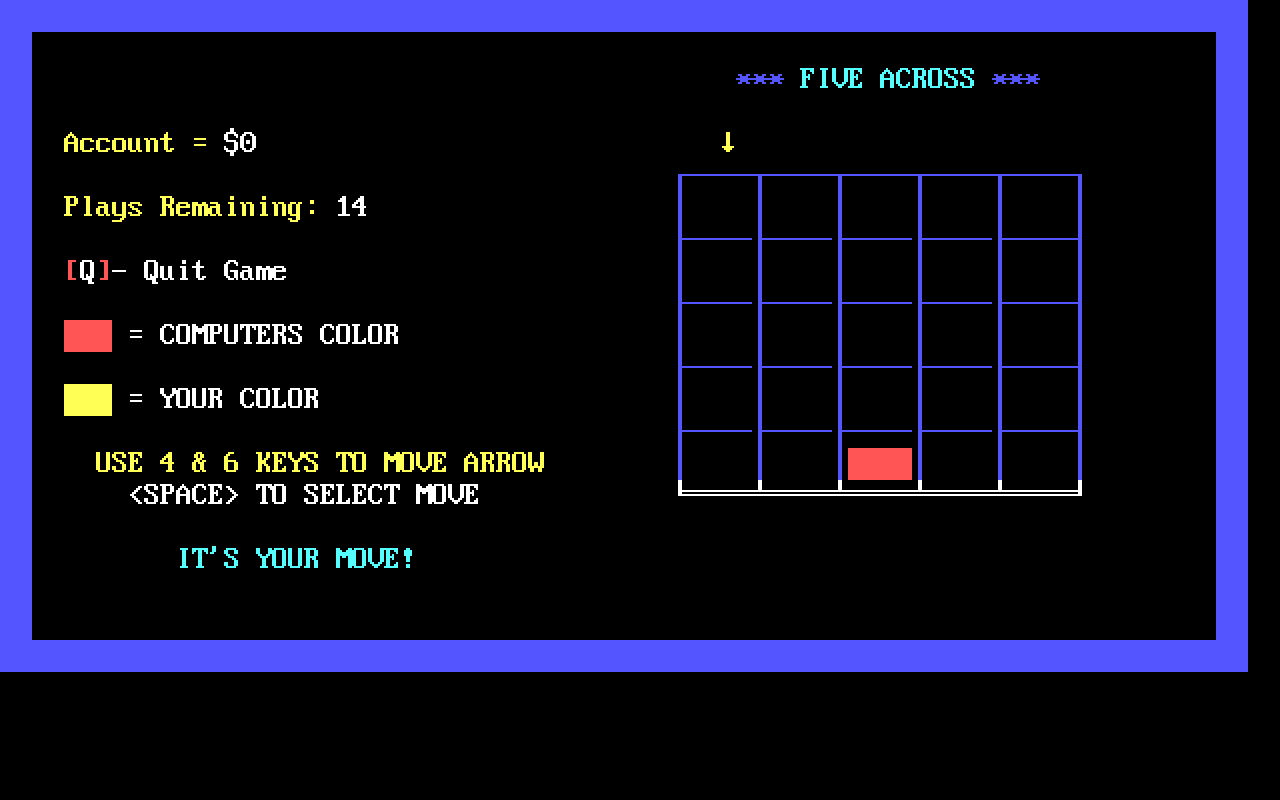Click the red computer piece on the board
1280x800 pixels.
pyautogui.click(x=879, y=464)
